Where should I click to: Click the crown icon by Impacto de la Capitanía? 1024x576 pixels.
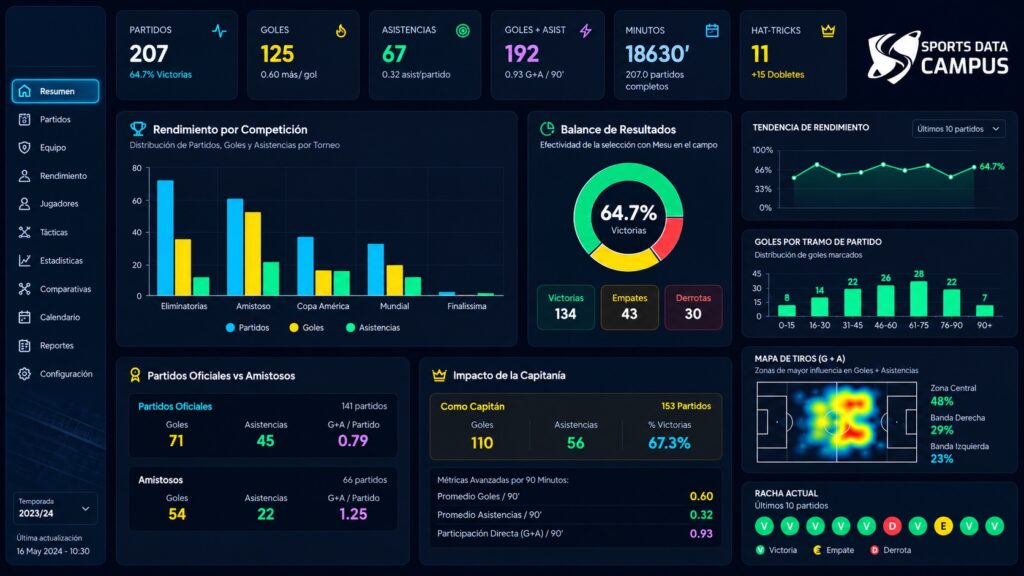point(439,375)
